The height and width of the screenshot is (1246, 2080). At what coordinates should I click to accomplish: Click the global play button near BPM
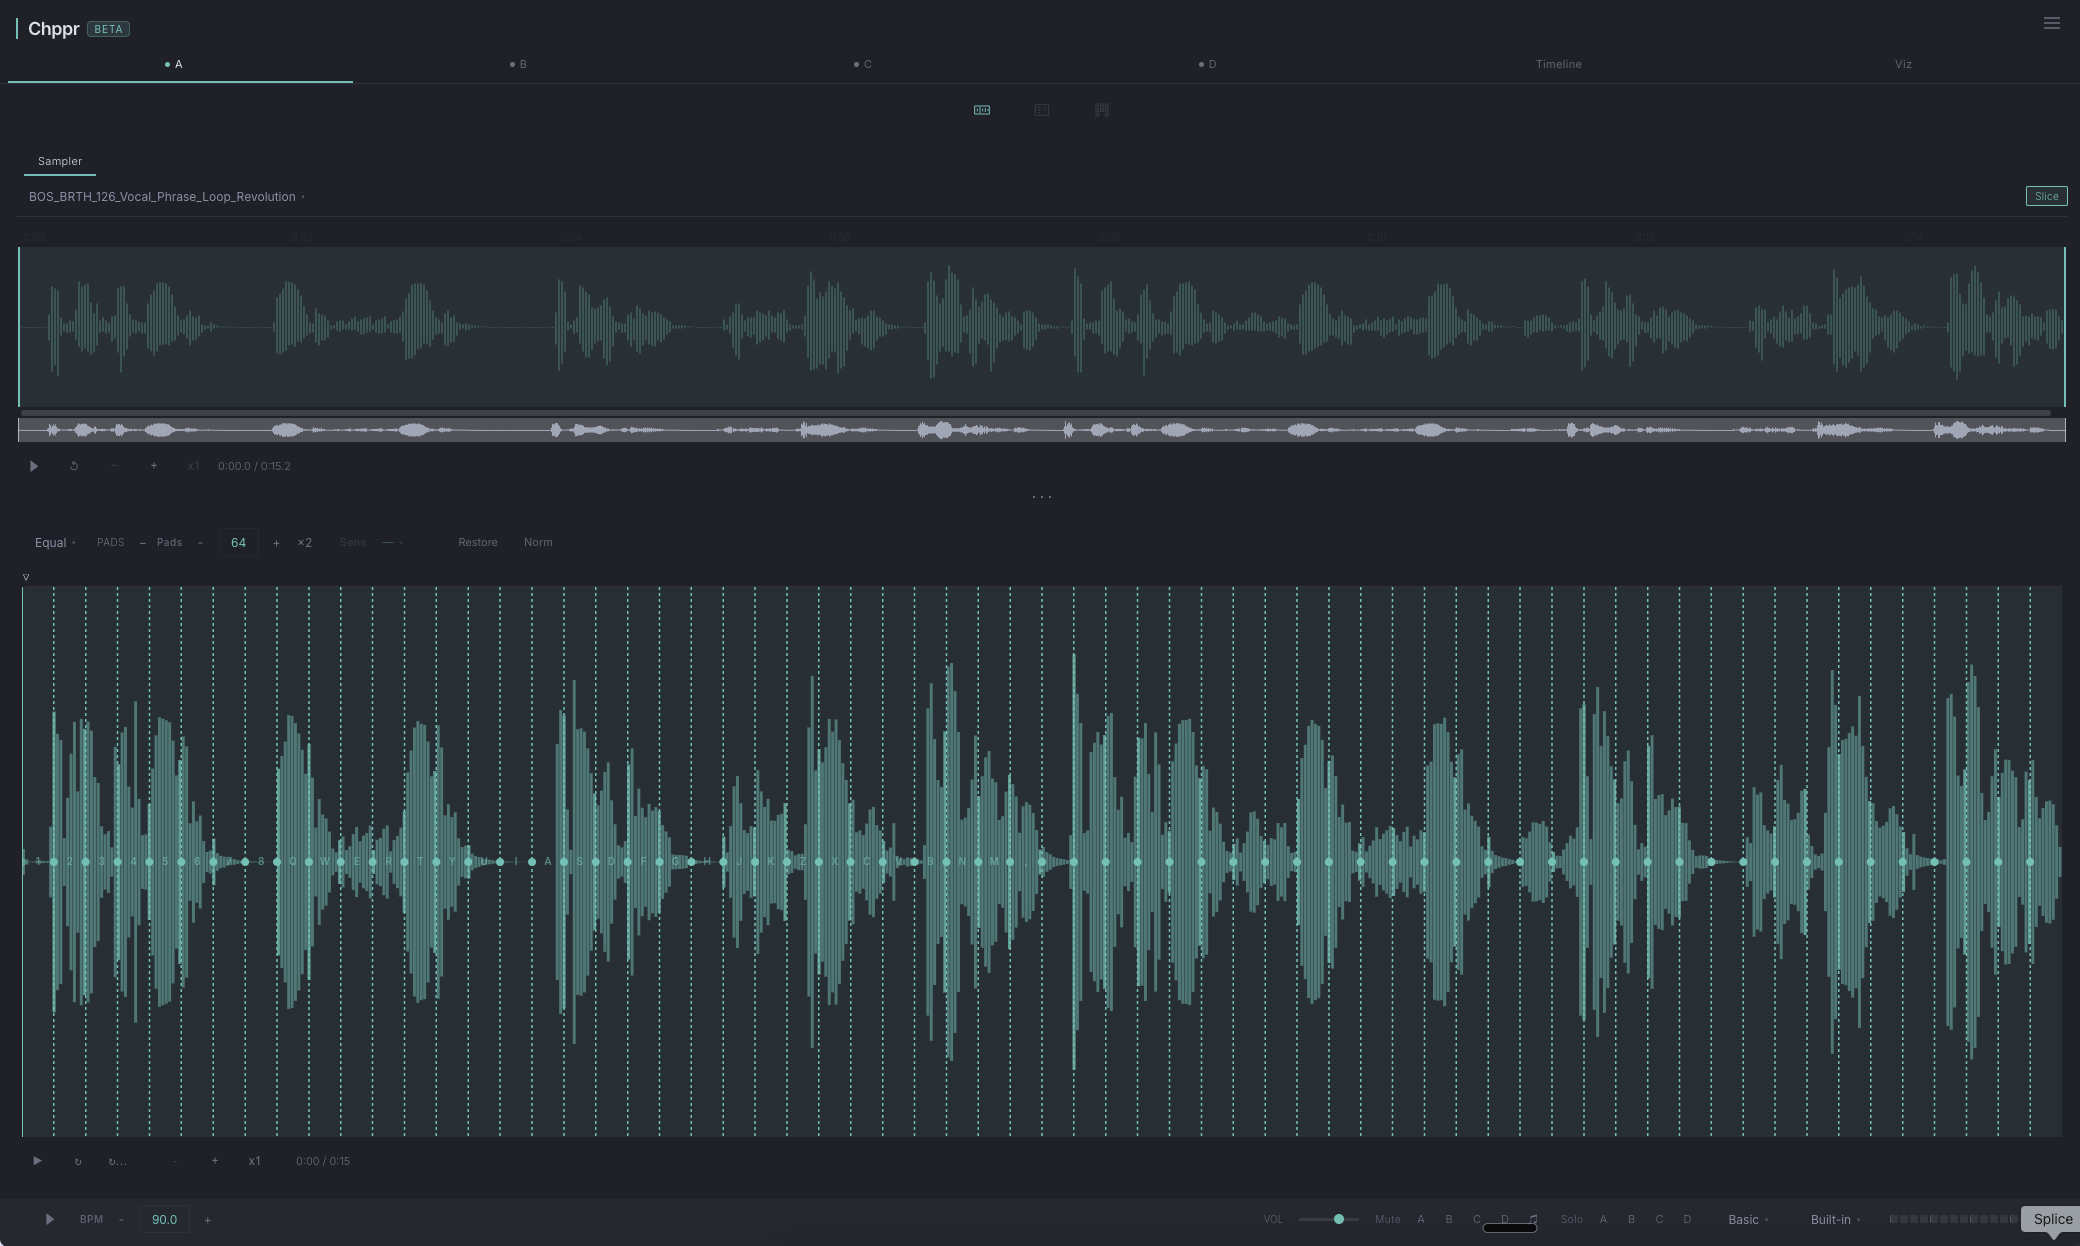coord(49,1219)
